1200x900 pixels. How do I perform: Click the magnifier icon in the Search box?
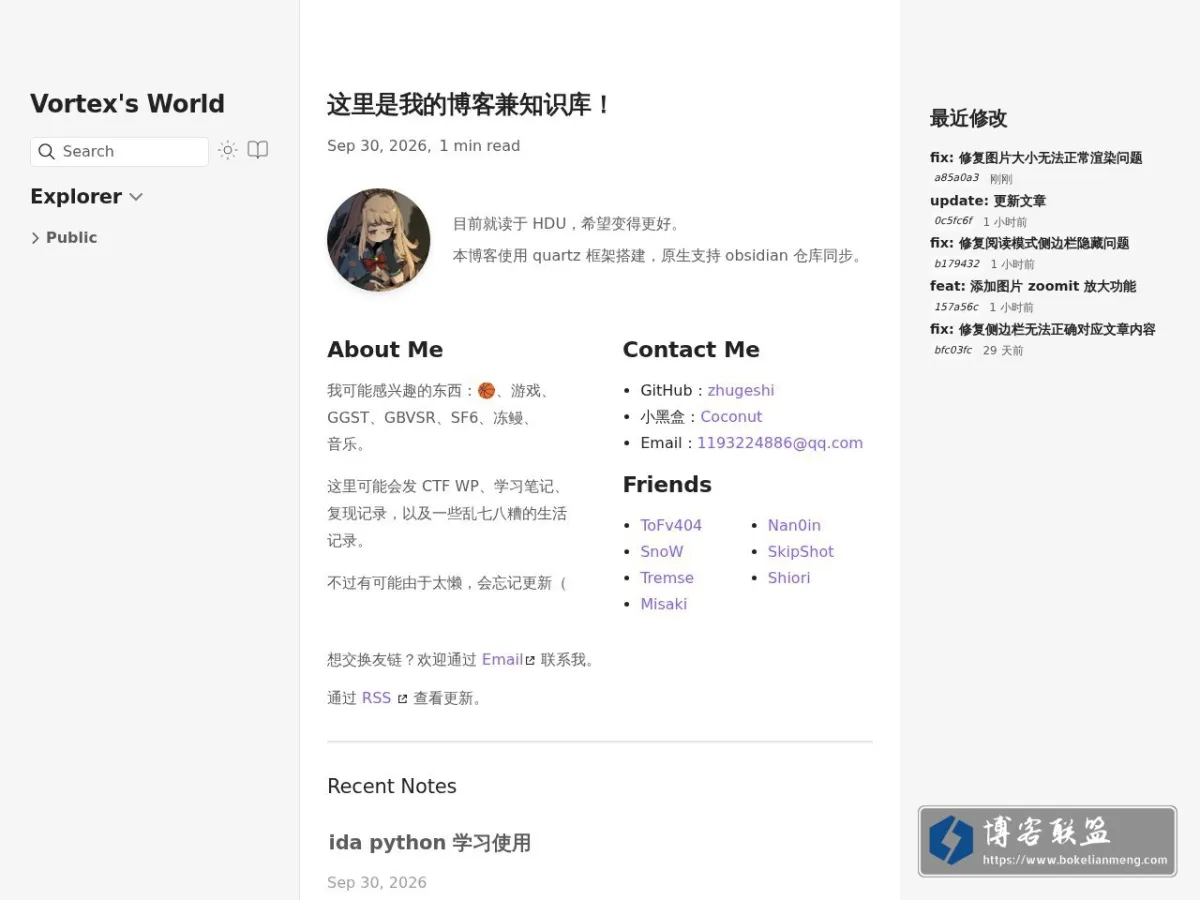[46, 151]
